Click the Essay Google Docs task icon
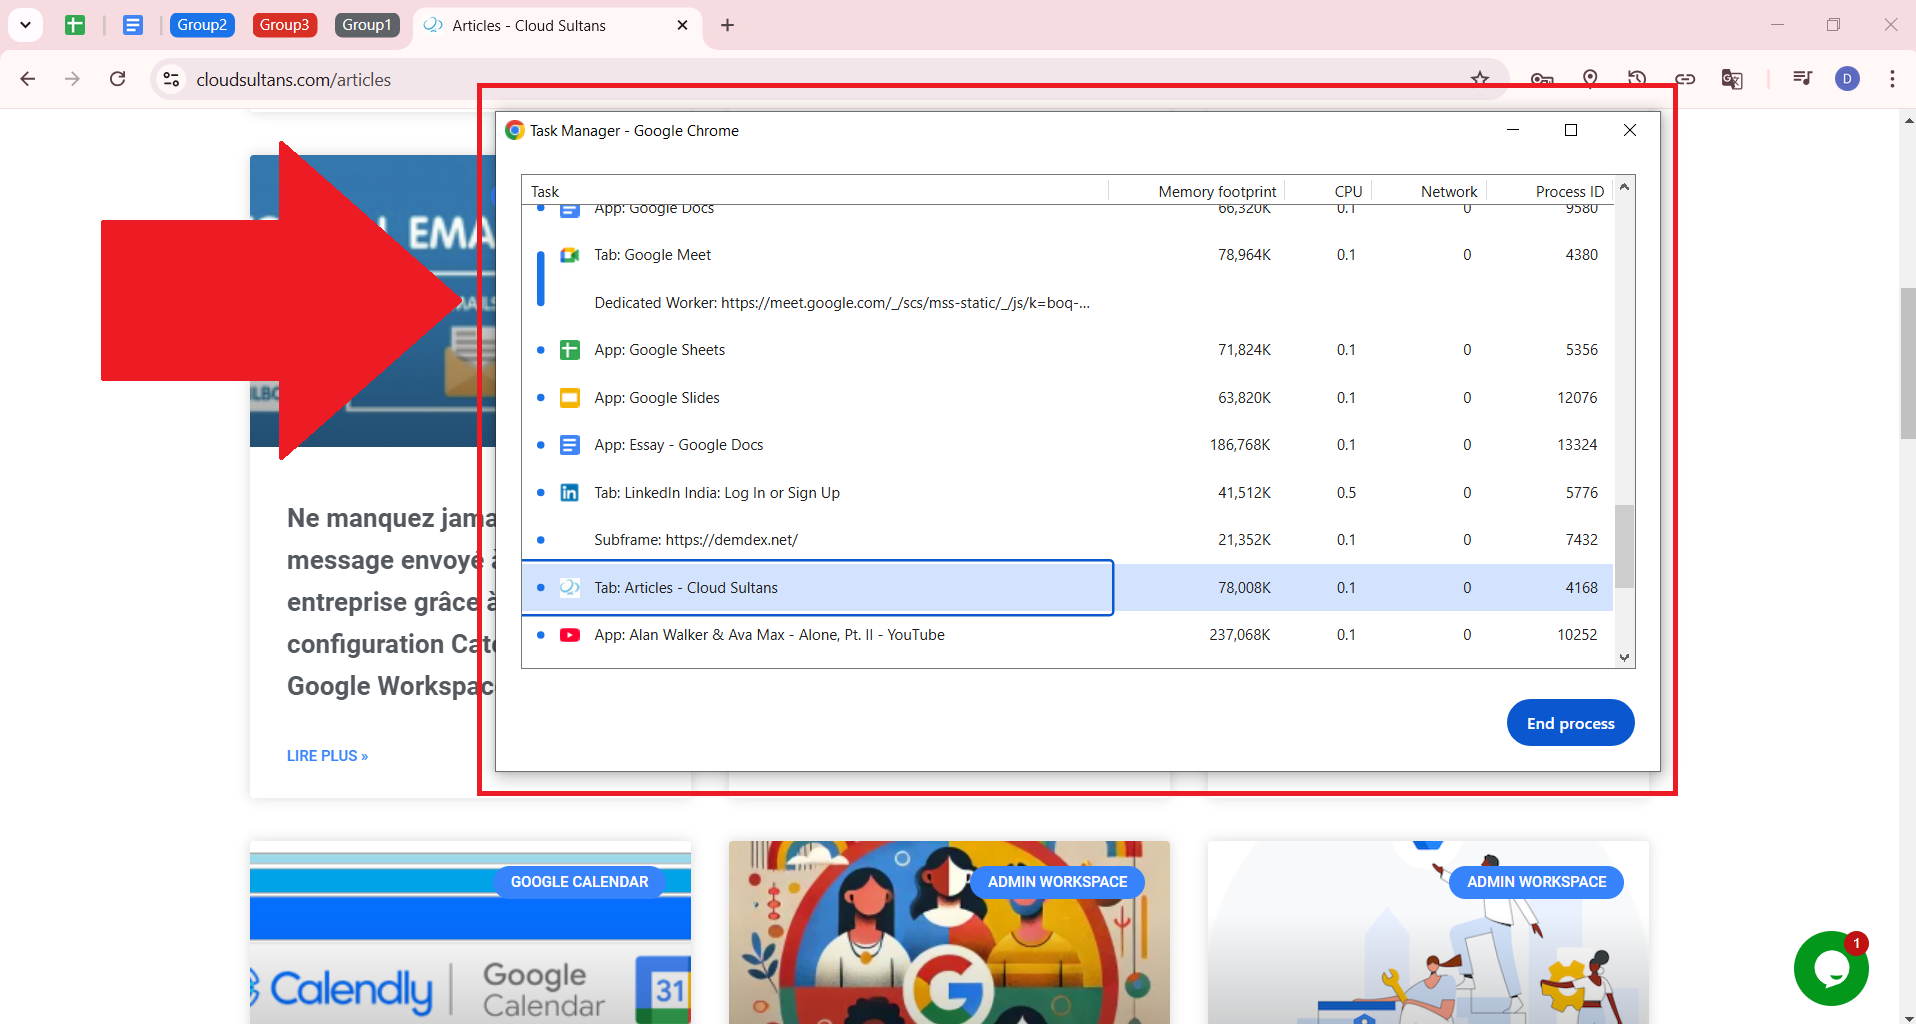 click(x=569, y=445)
